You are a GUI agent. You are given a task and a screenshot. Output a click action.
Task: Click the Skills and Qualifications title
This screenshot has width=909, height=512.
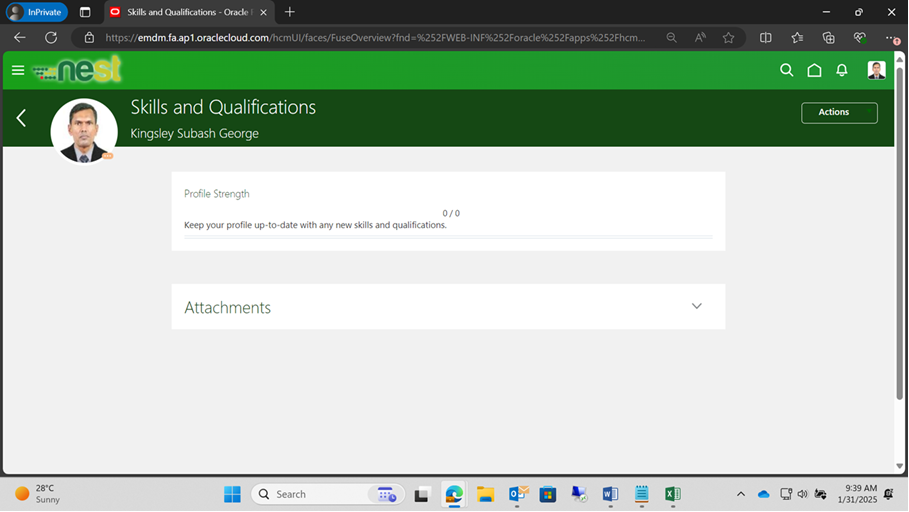click(223, 107)
